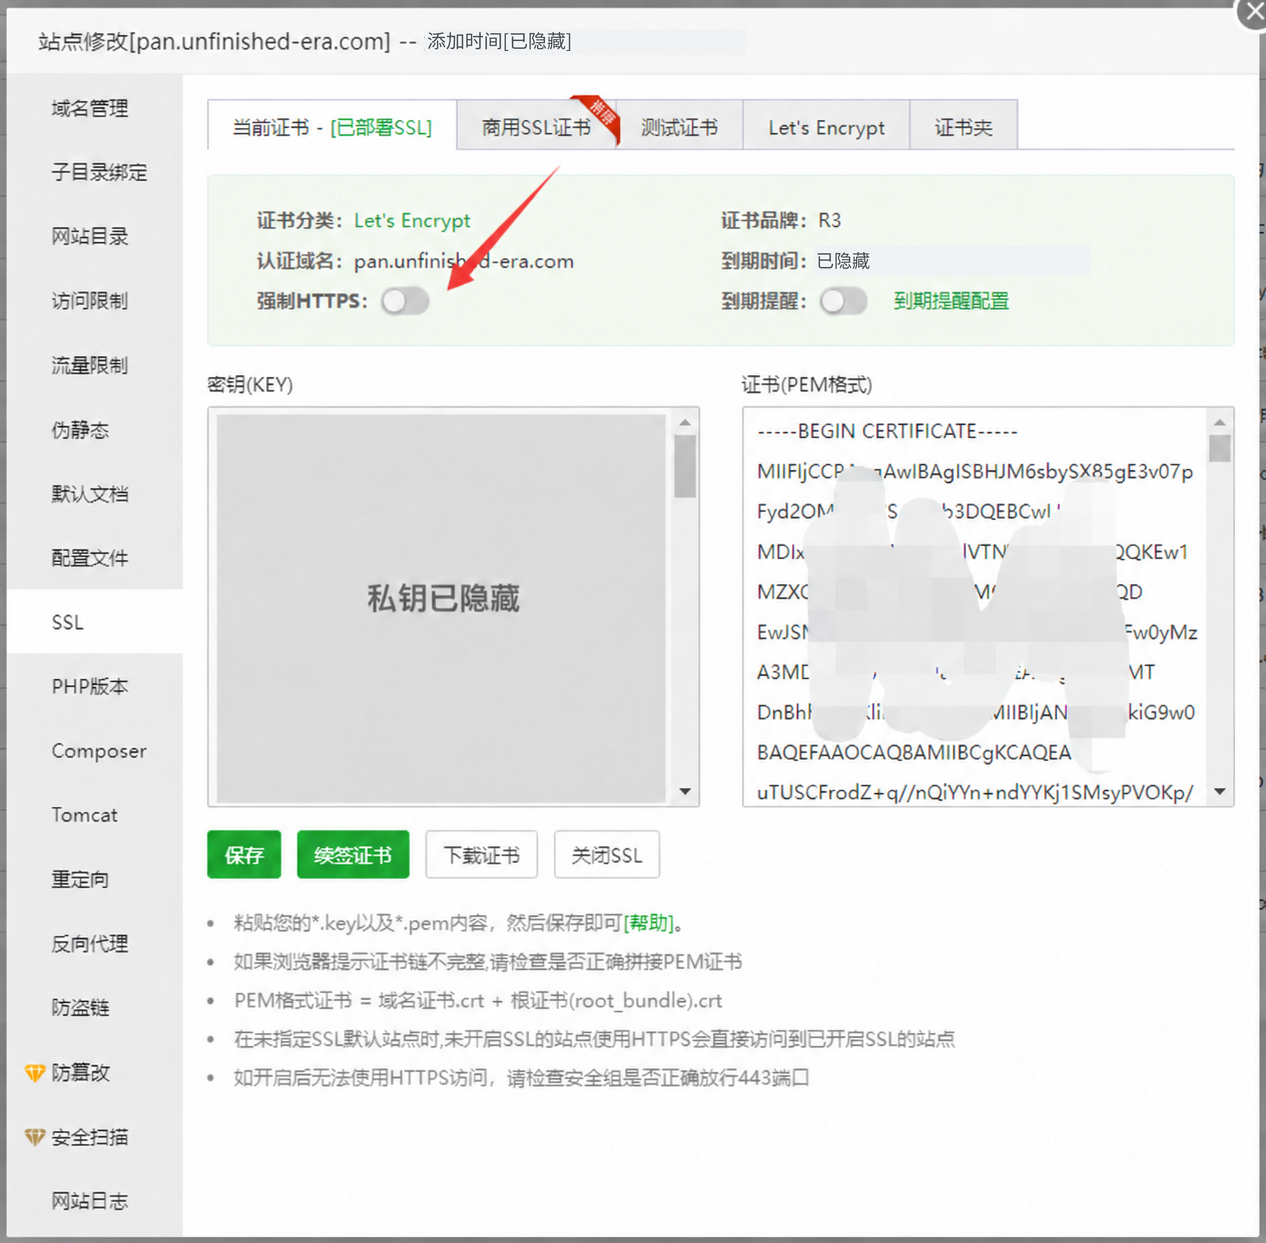1266x1243 pixels.
Task: Open 安全扫描 label in sidebar
Action: coord(90,1137)
